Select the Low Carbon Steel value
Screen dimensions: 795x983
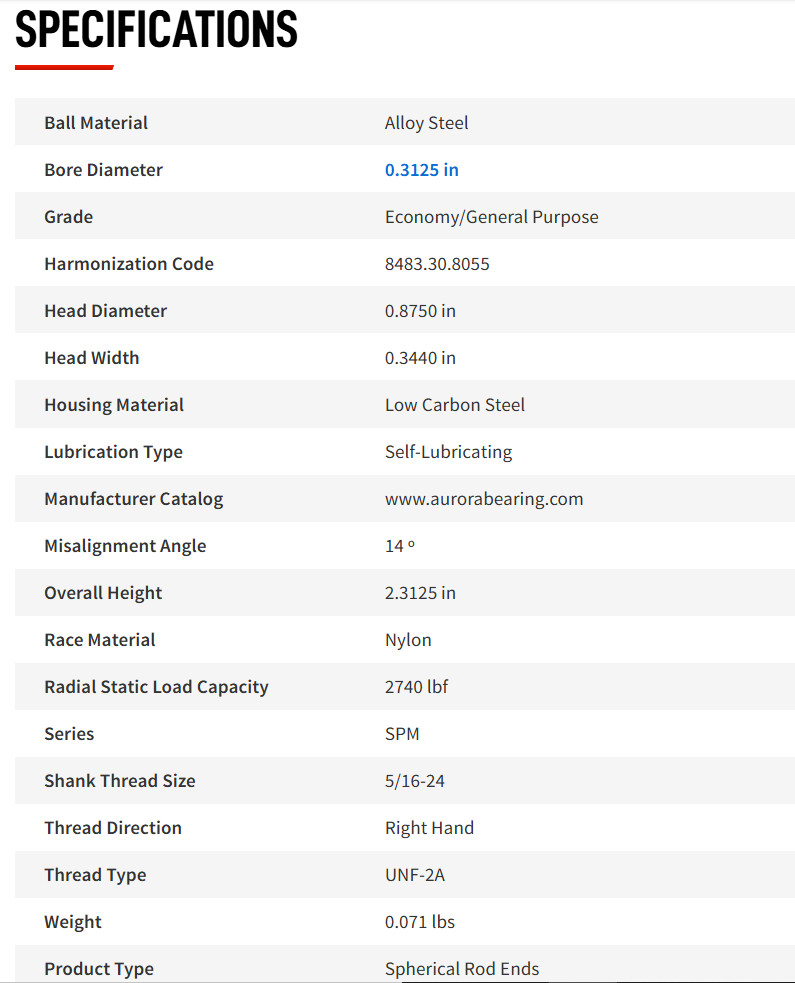pos(455,405)
